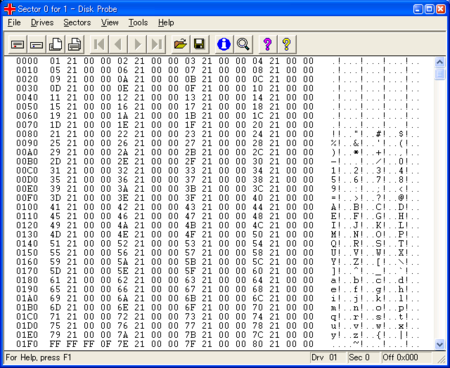The height and width of the screenshot is (368, 450).
Task: Click the vertical scrollbar thumb
Action: click(x=440, y=74)
